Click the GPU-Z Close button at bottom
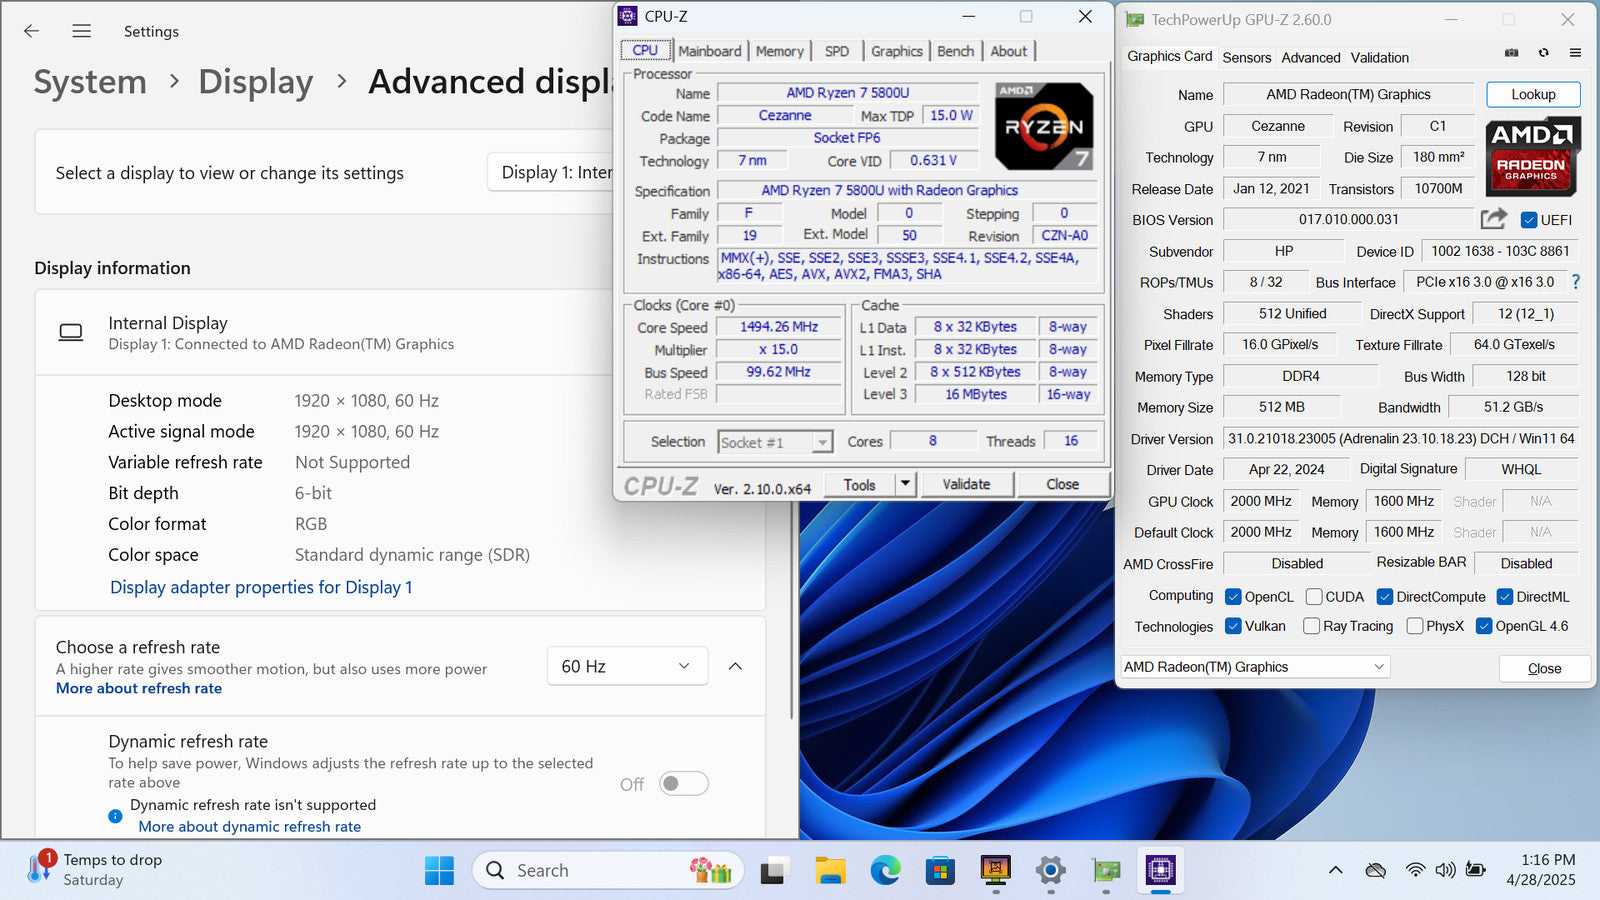 coord(1544,668)
